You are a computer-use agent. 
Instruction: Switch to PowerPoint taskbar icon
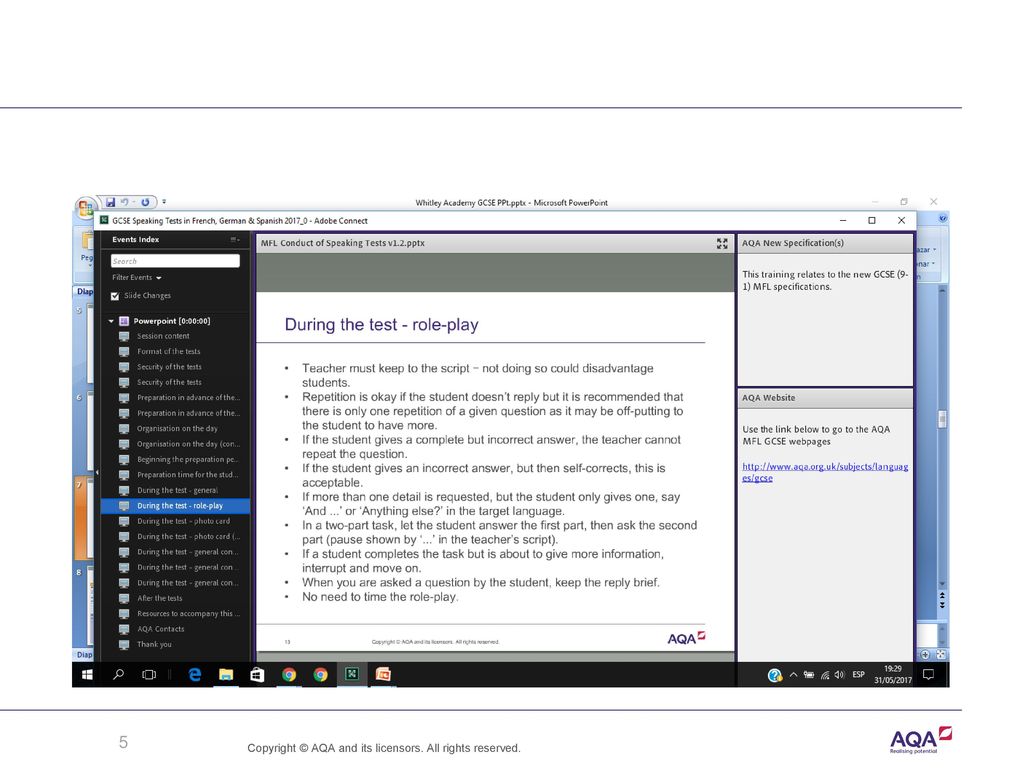point(383,675)
